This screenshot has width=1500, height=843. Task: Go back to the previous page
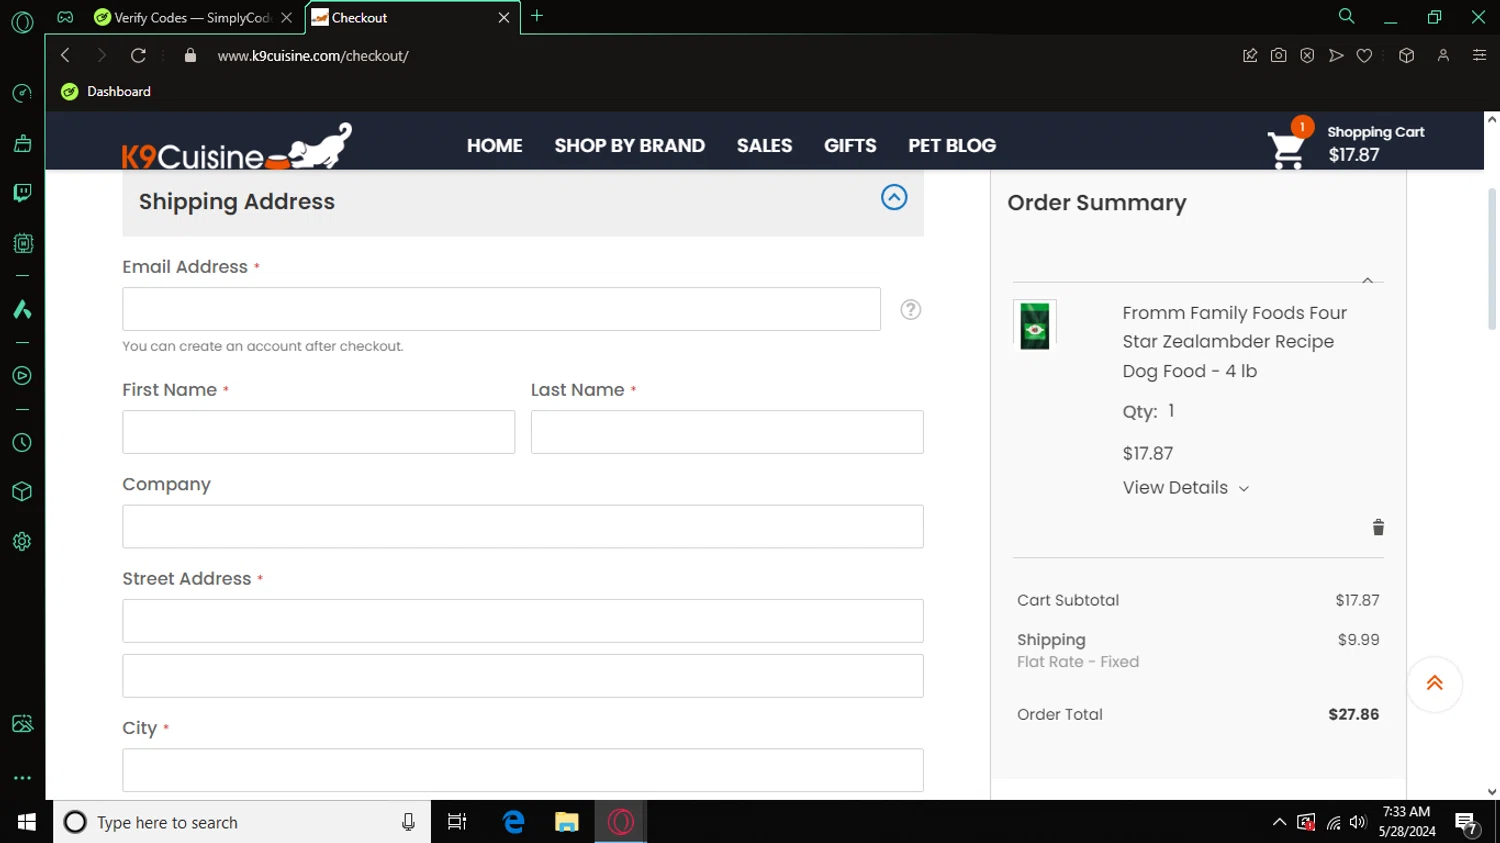coord(65,56)
